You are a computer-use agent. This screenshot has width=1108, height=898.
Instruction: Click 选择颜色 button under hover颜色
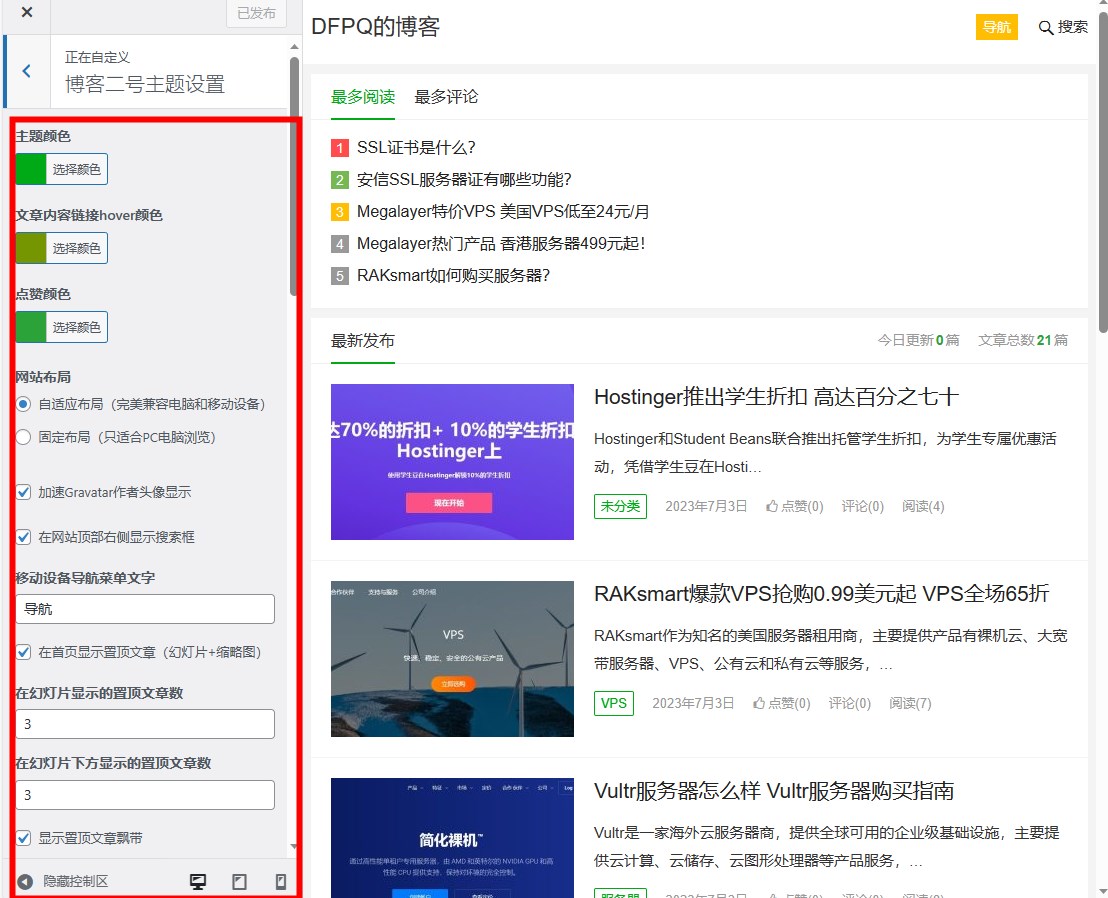(76, 248)
